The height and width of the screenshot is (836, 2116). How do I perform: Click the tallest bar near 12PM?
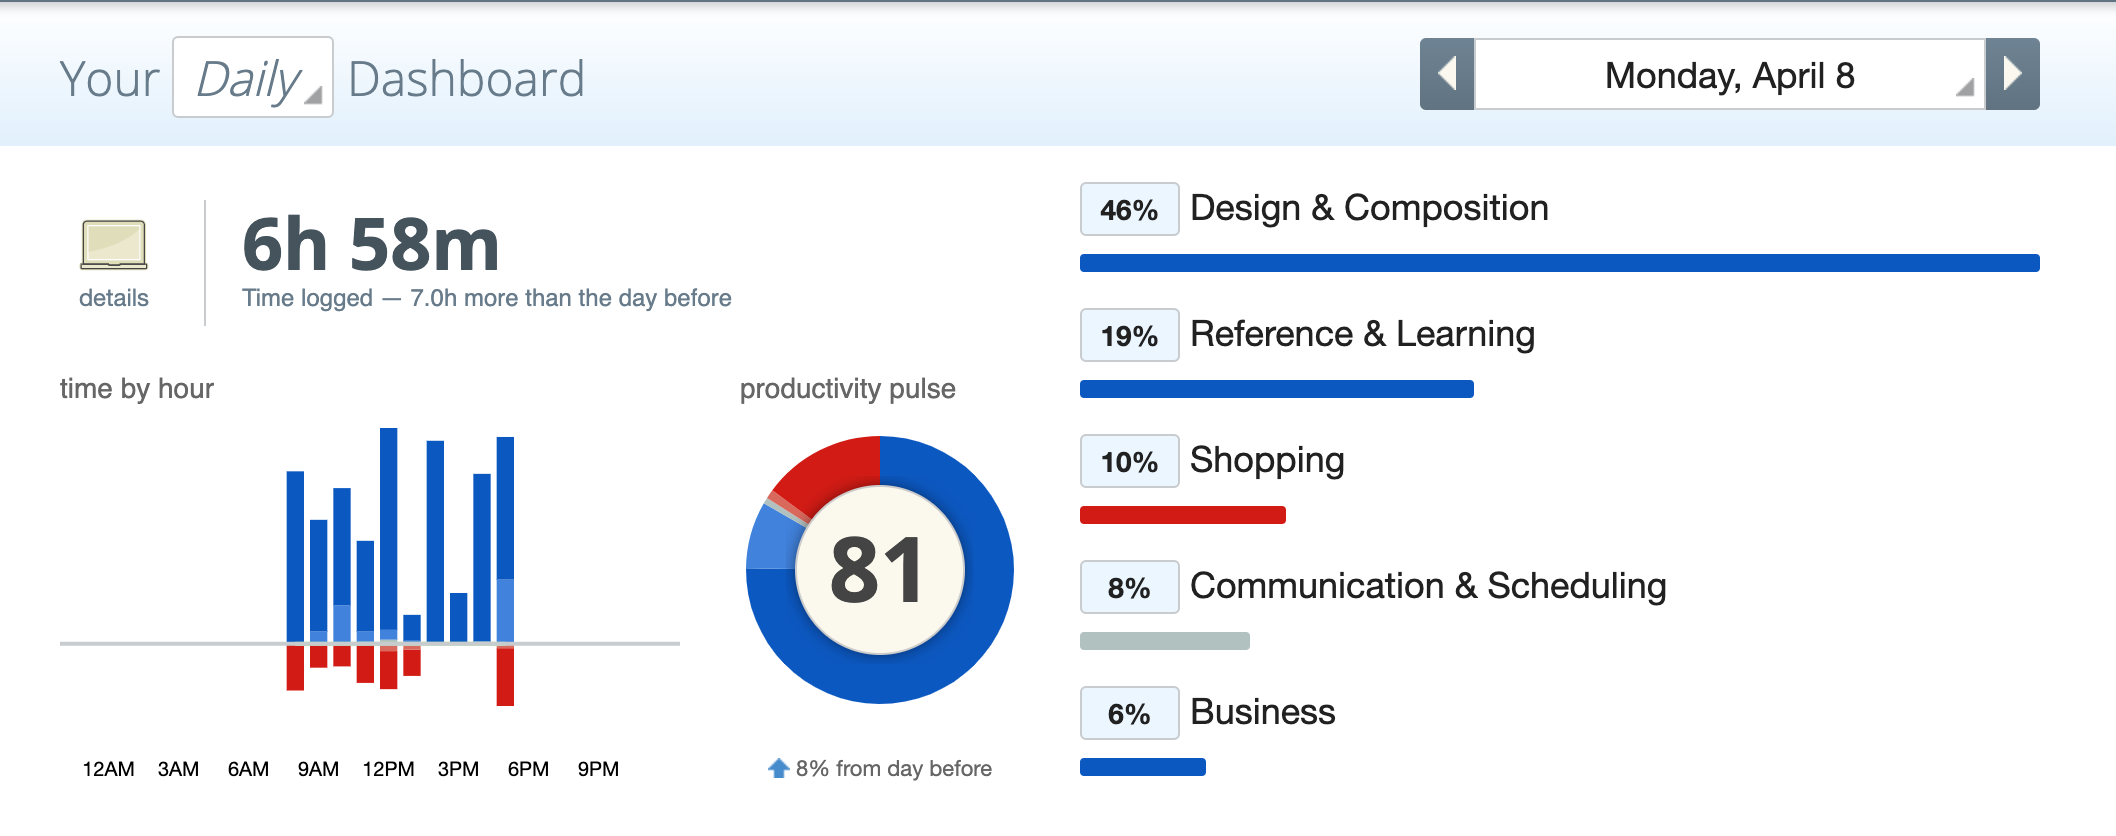coord(389,535)
